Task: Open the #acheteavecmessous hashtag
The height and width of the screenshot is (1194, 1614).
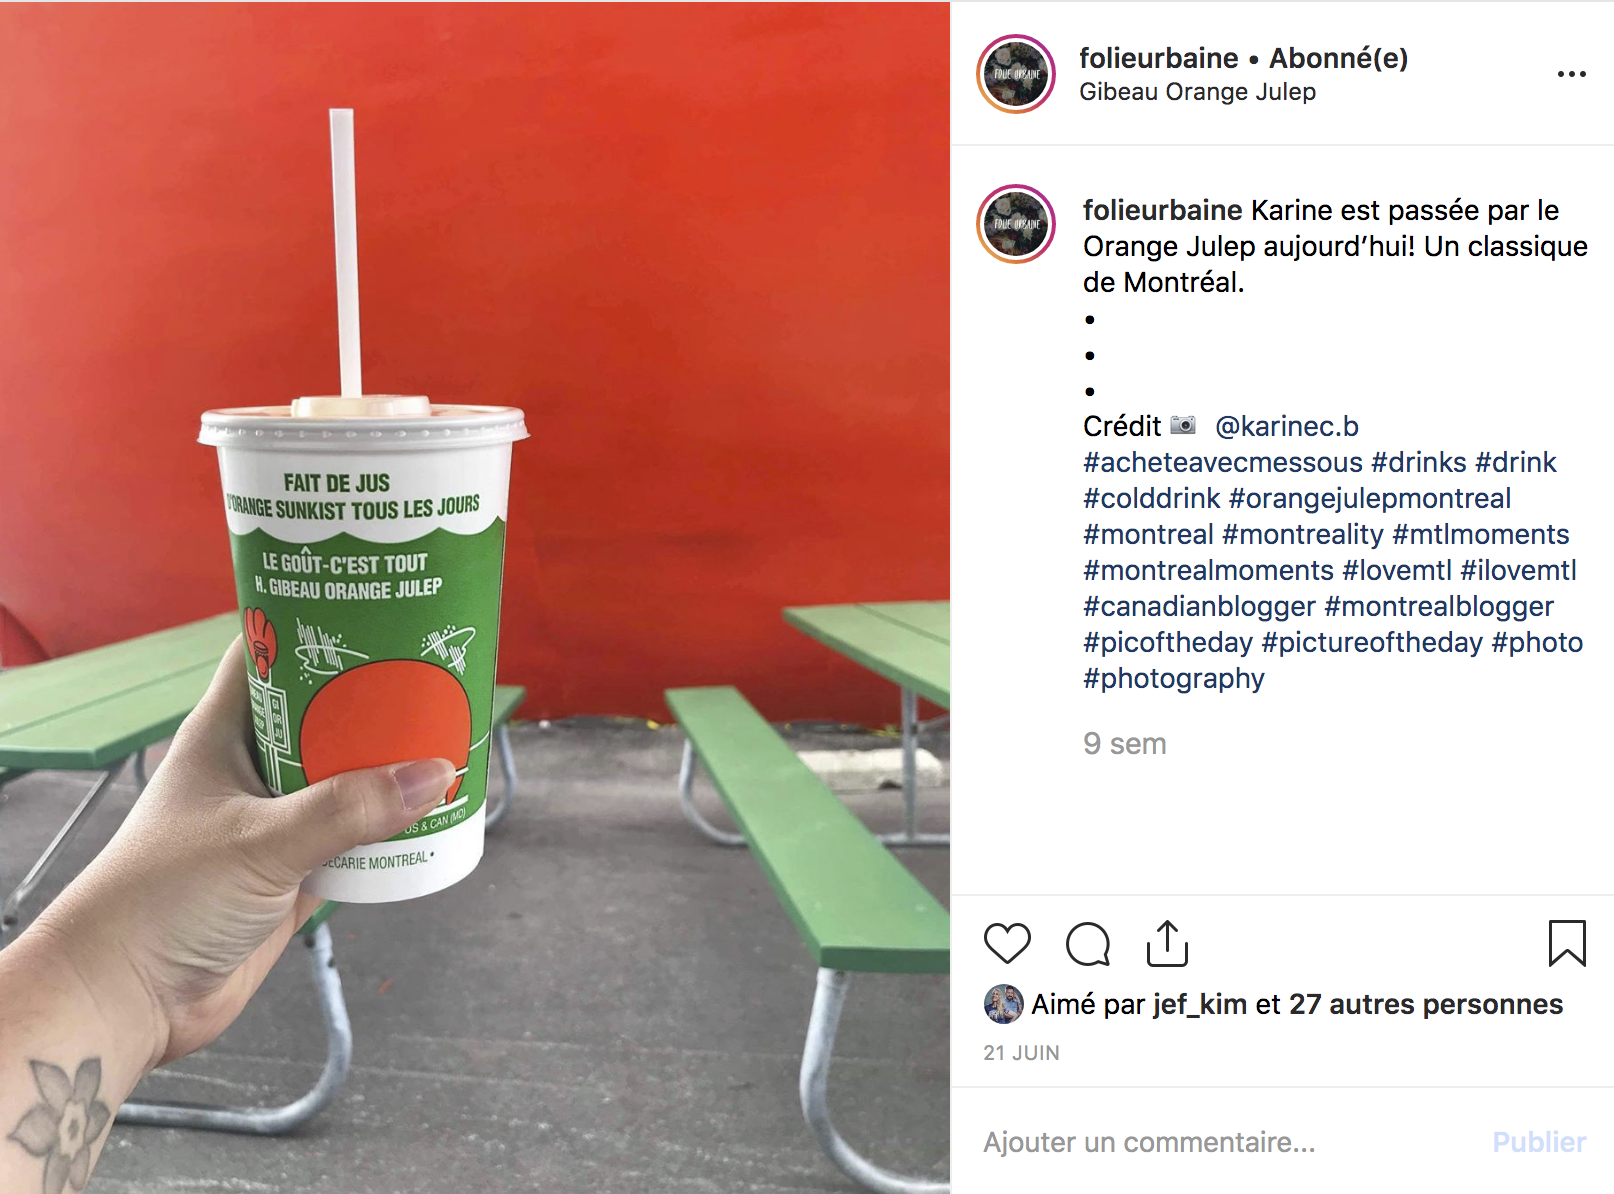Action: (1222, 462)
